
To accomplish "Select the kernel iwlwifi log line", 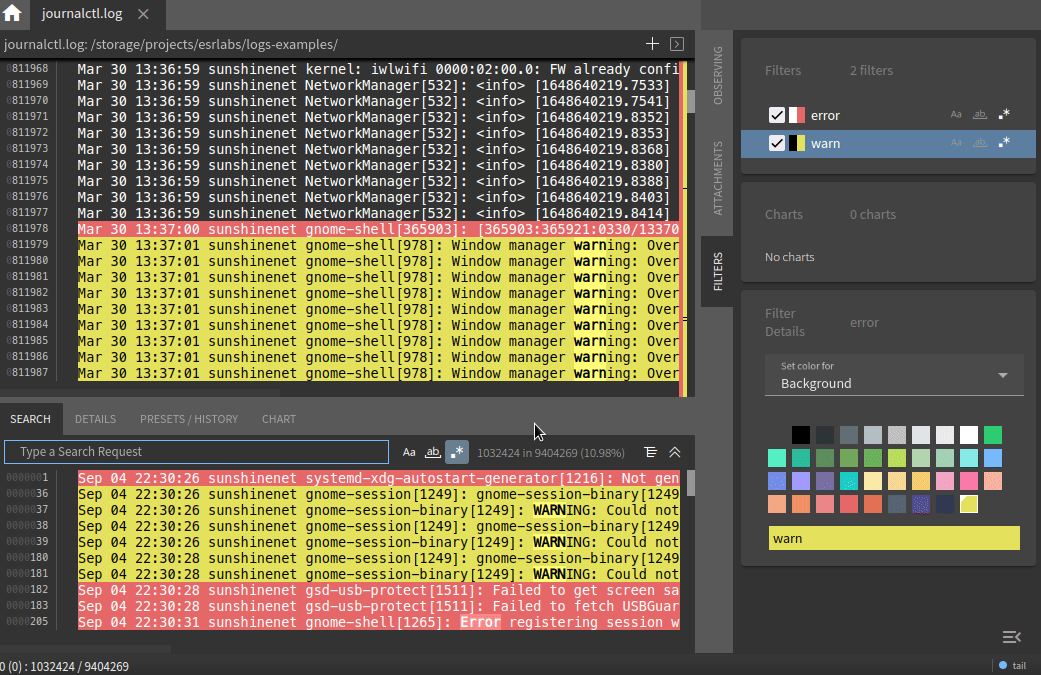I will tap(378, 70).
